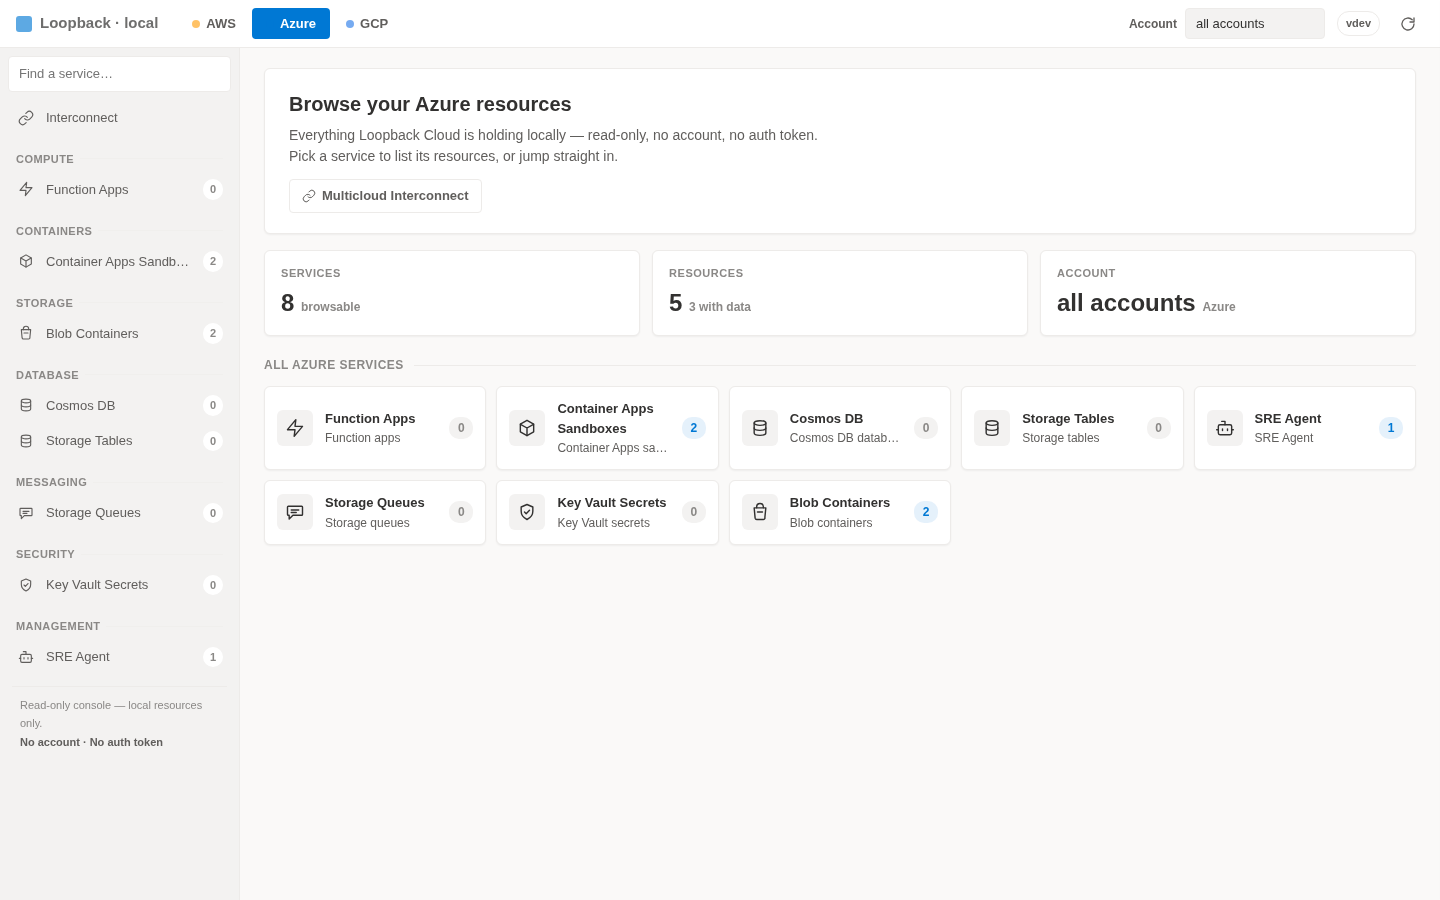Click the Loopback logo square icon

click(24, 24)
